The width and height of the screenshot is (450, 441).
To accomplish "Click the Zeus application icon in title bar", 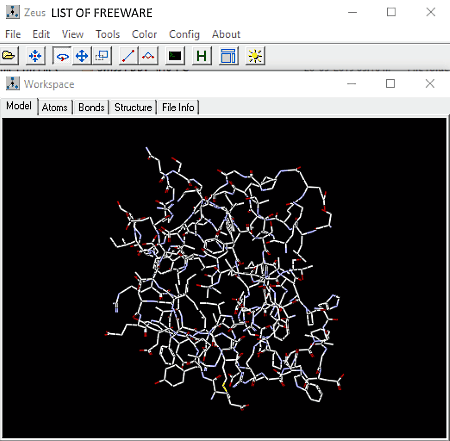I will (13, 12).
